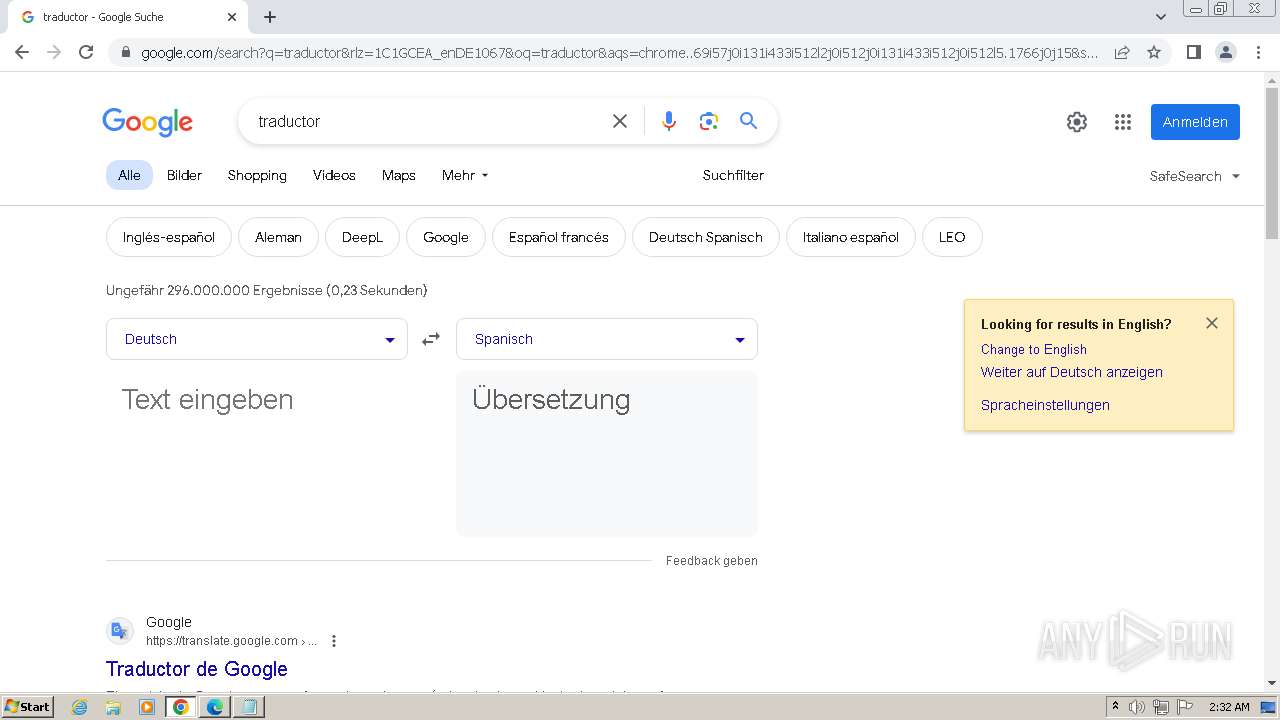1280x720 pixels.
Task: Open the Windows Start menu
Action: 27,707
